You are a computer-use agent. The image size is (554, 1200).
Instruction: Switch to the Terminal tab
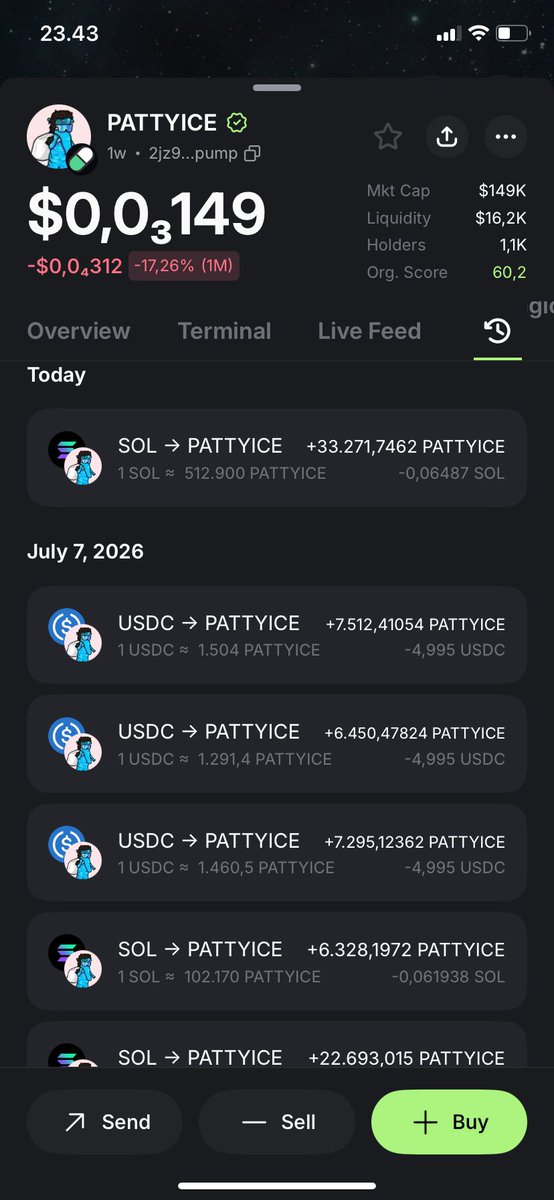coord(224,331)
